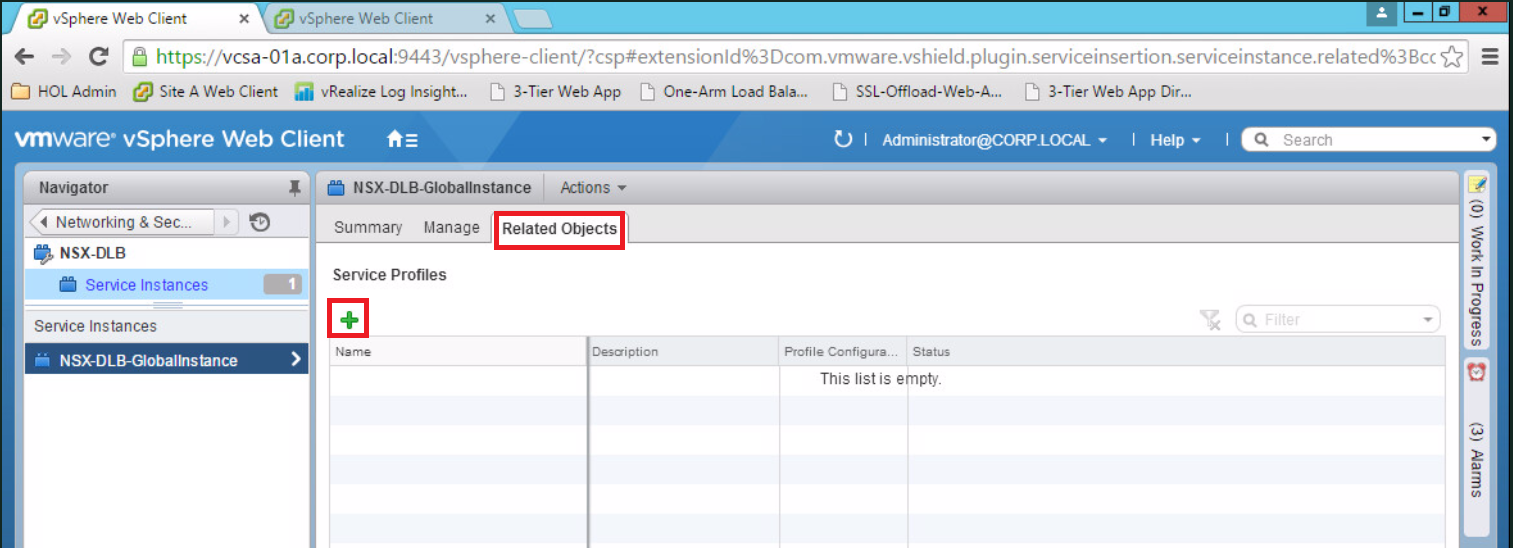Viewport: 1513px width, 548px height.
Task: Click the refresh icon beside Administrator
Action: (x=843, y=140)
